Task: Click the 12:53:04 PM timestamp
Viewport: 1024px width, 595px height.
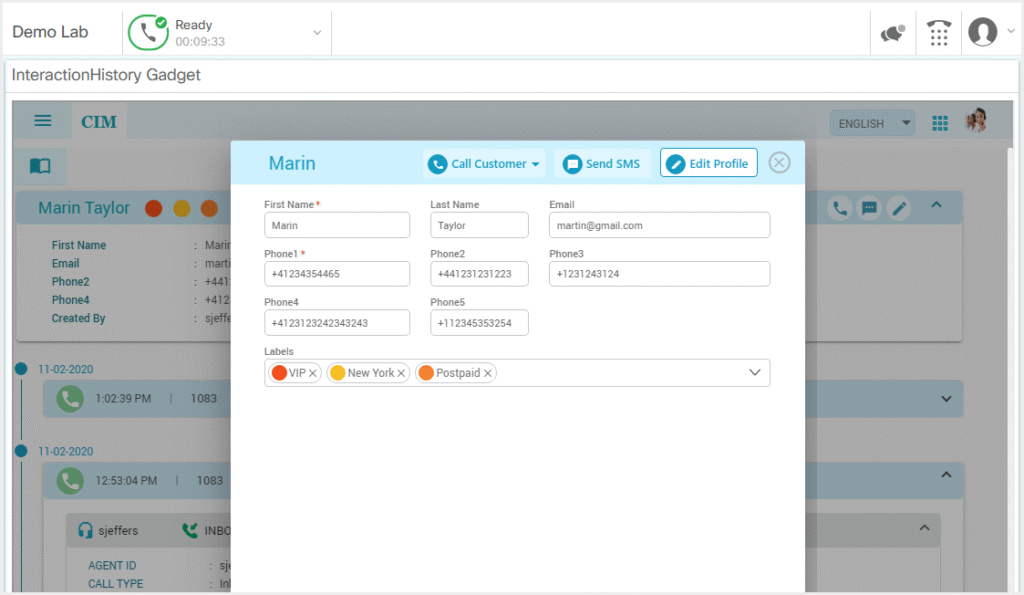Action: click(x=126, y=481)
